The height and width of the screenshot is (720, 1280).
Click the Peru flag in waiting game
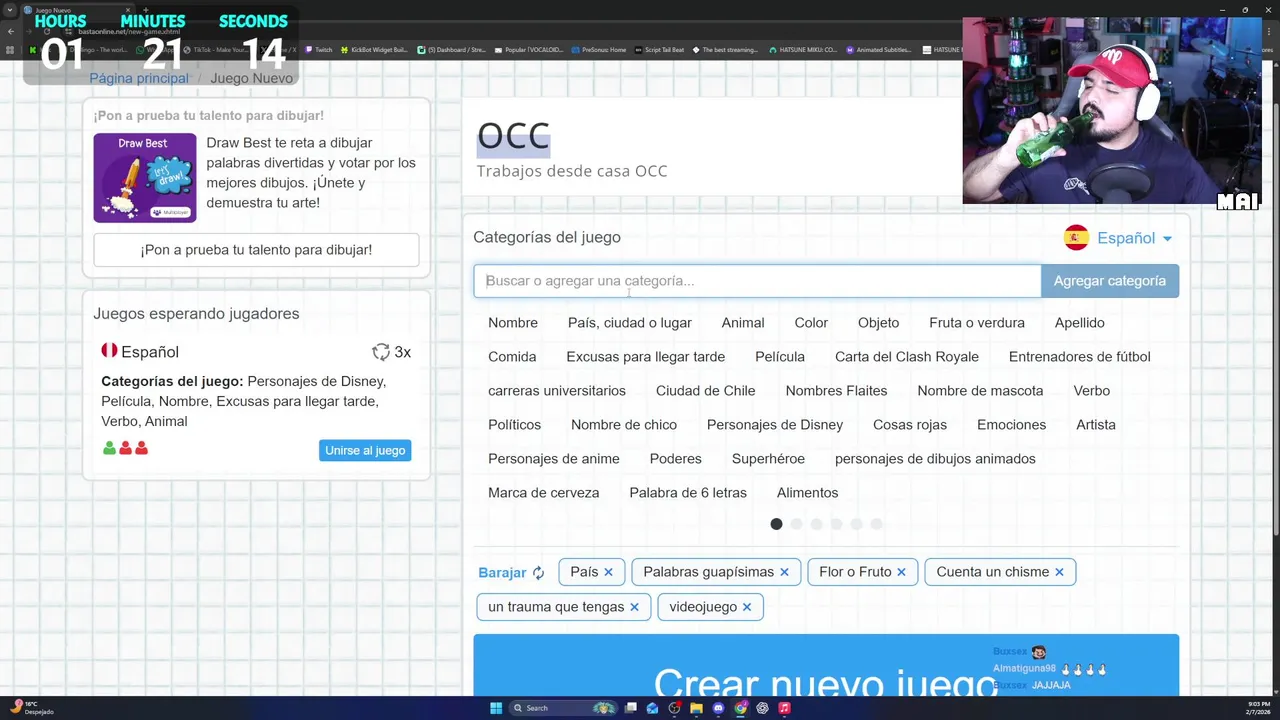point(109,351)
